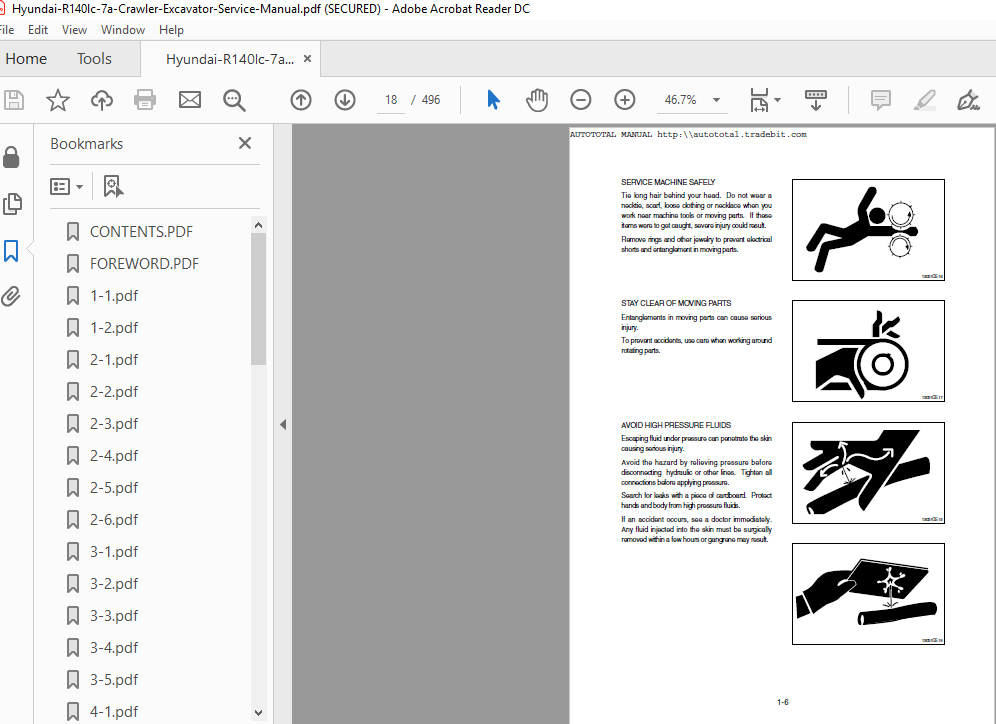Jump to bookmark 2-3.pdf

[x=114, y=424]
